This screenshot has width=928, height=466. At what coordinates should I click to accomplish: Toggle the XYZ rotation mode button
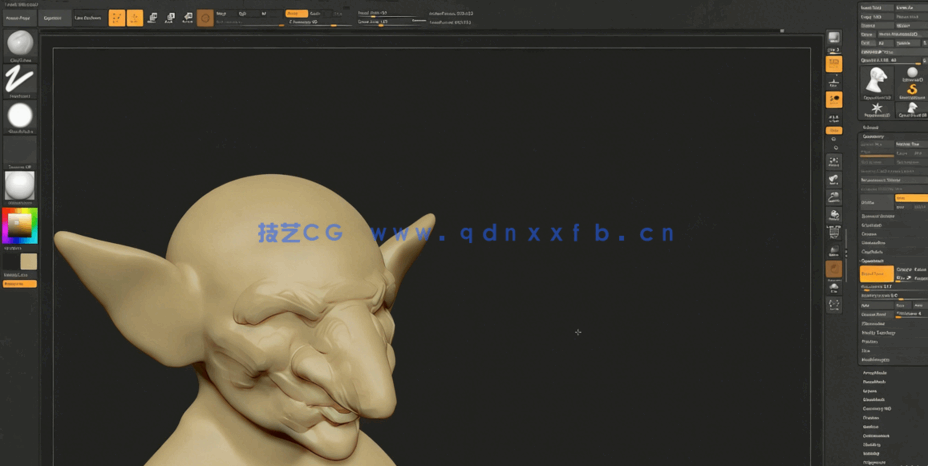click(834, 130)
